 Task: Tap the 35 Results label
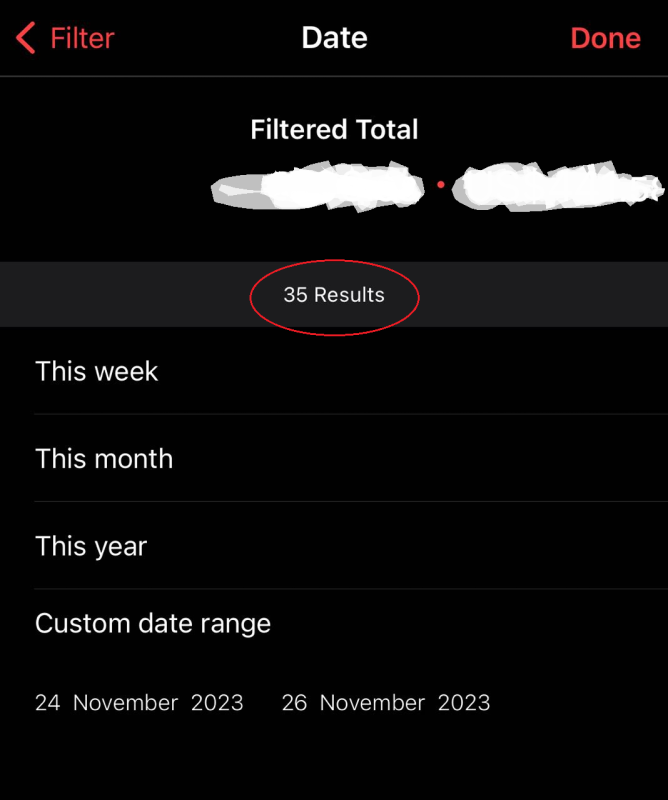coord(334,295)
